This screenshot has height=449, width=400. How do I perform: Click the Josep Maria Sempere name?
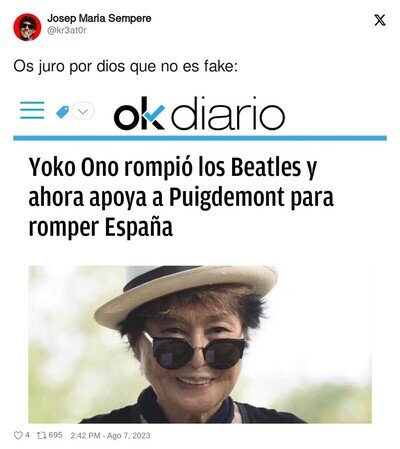tap(99, 18)
